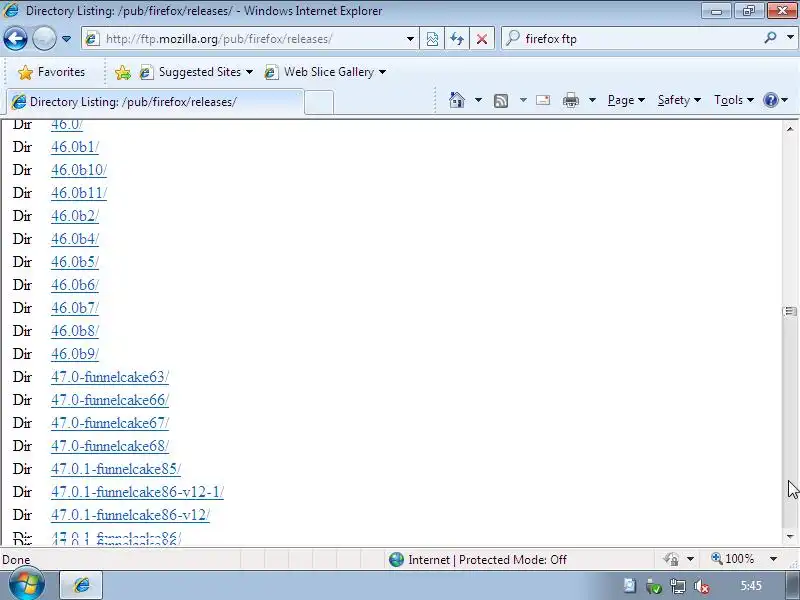Screen dimensions: 800x600
Task: Click the 5:45 taskbar clock
Action: click(x=751, y=586)
